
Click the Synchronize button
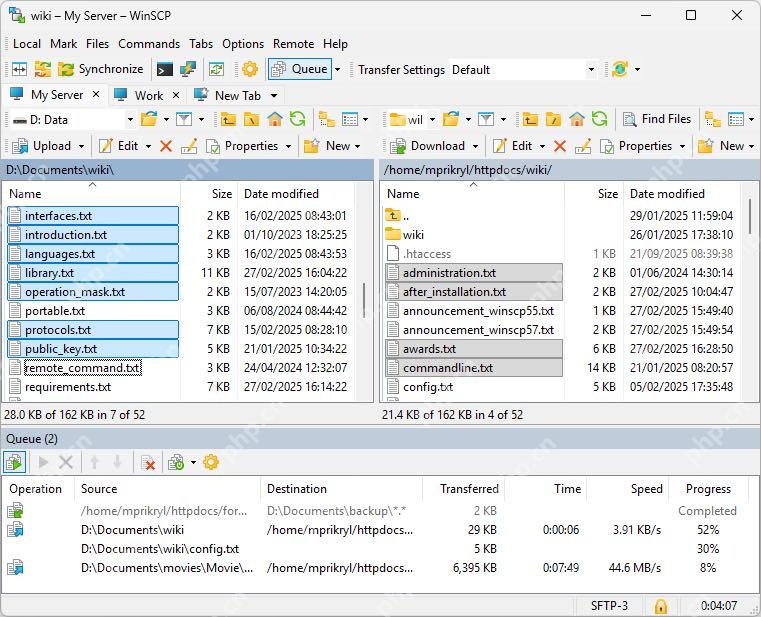[x=100, y=69]
